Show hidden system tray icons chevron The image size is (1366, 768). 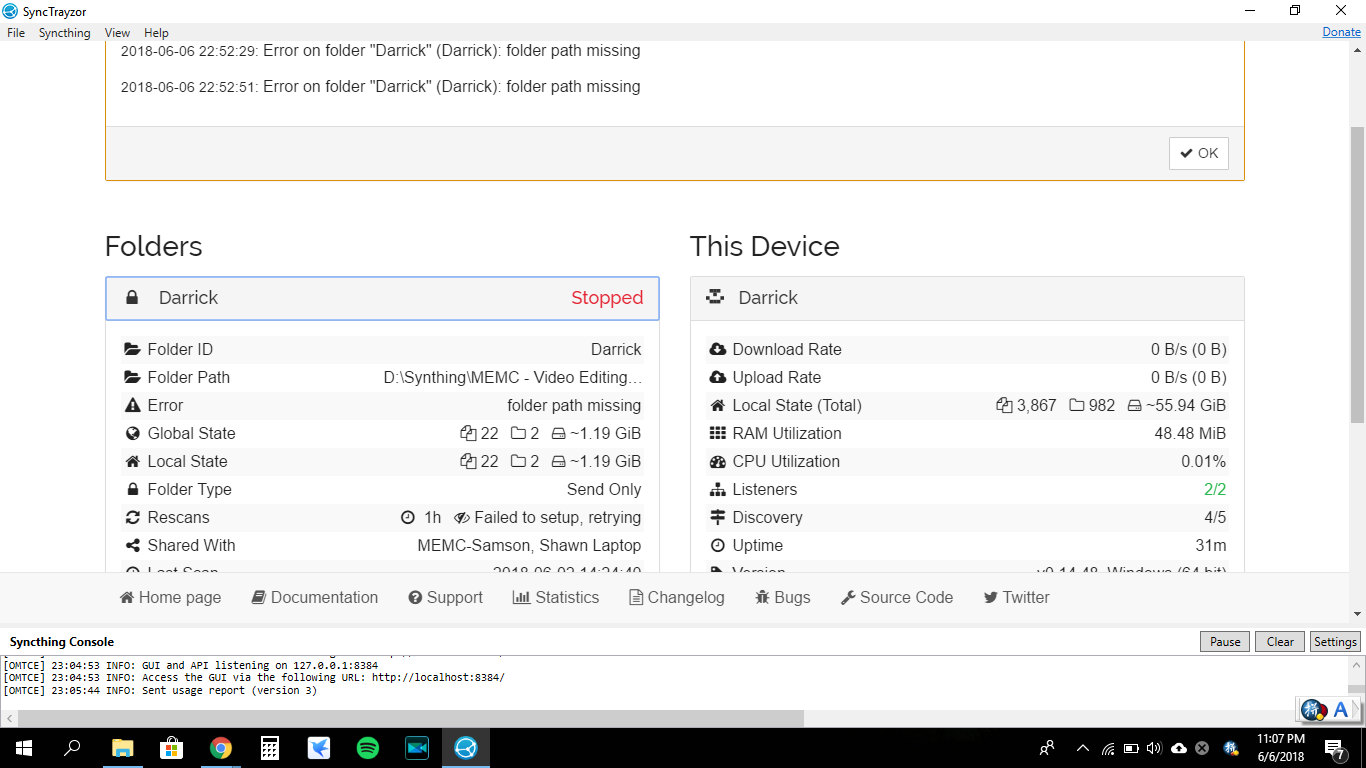tap(1082, 748)
